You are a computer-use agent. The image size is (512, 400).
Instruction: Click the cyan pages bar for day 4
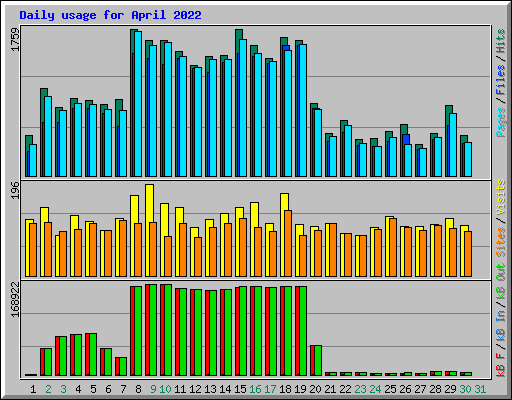pos(78,140)
